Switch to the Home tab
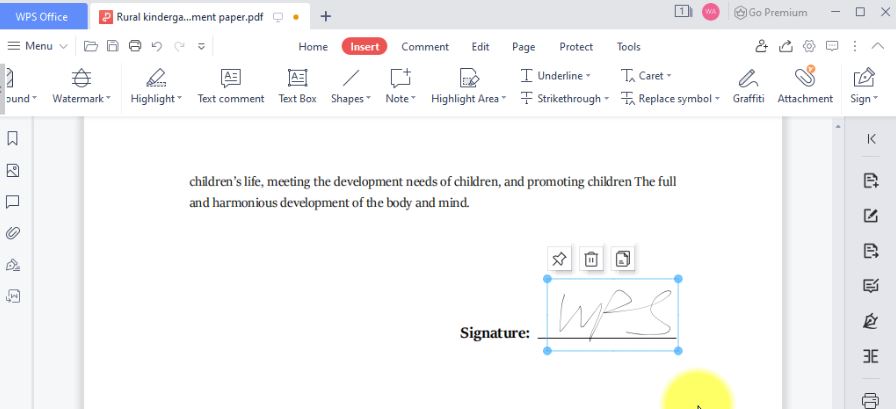 313,47
